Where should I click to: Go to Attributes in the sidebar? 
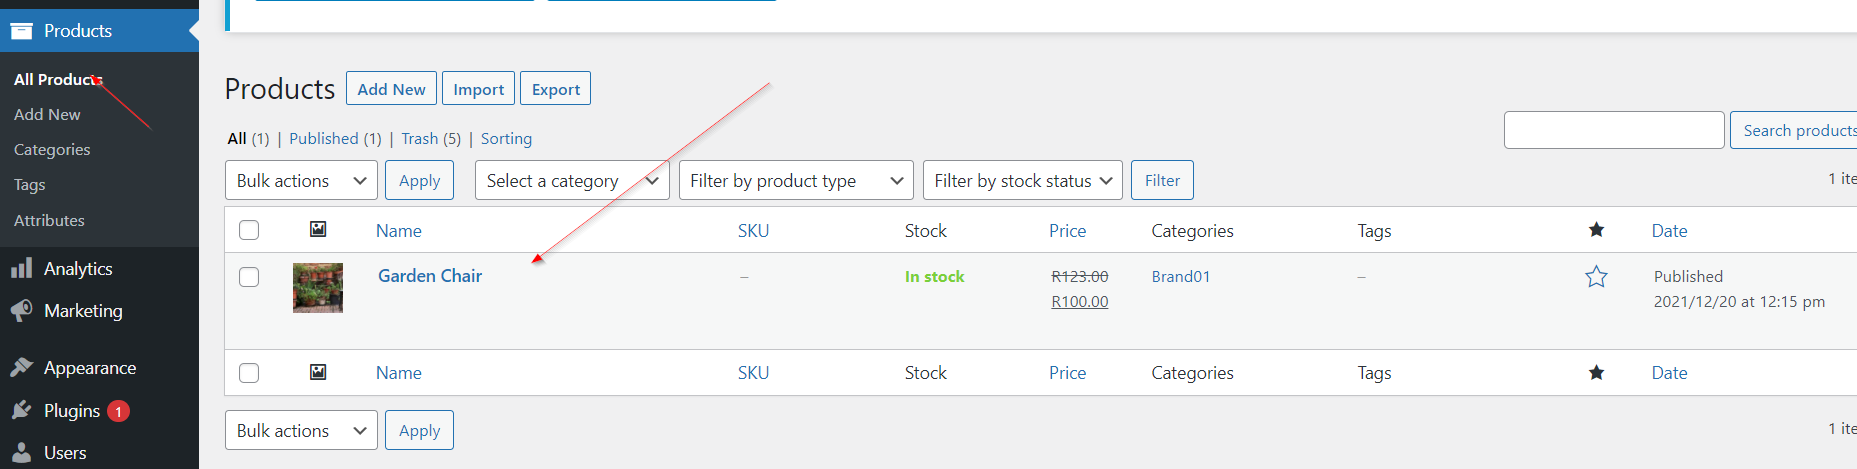(49, 221)
